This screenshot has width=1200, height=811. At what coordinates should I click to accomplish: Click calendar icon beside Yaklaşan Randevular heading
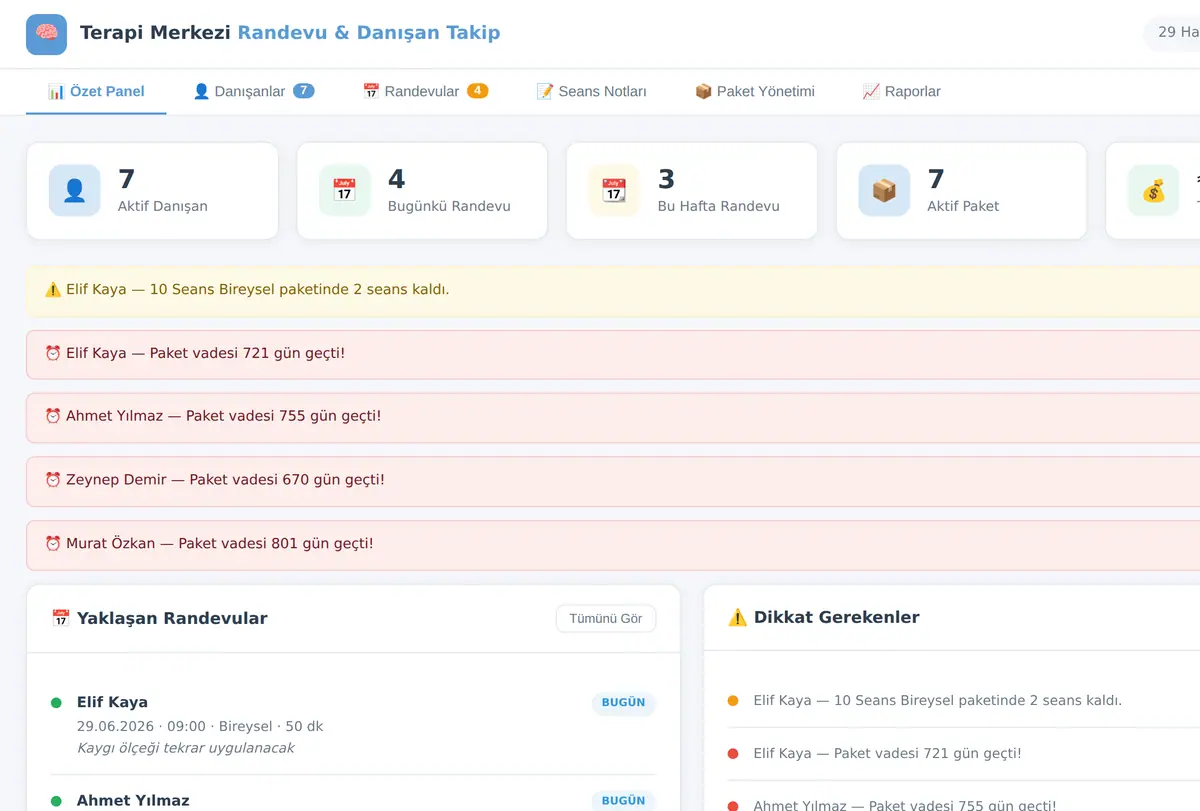(61, 619)
